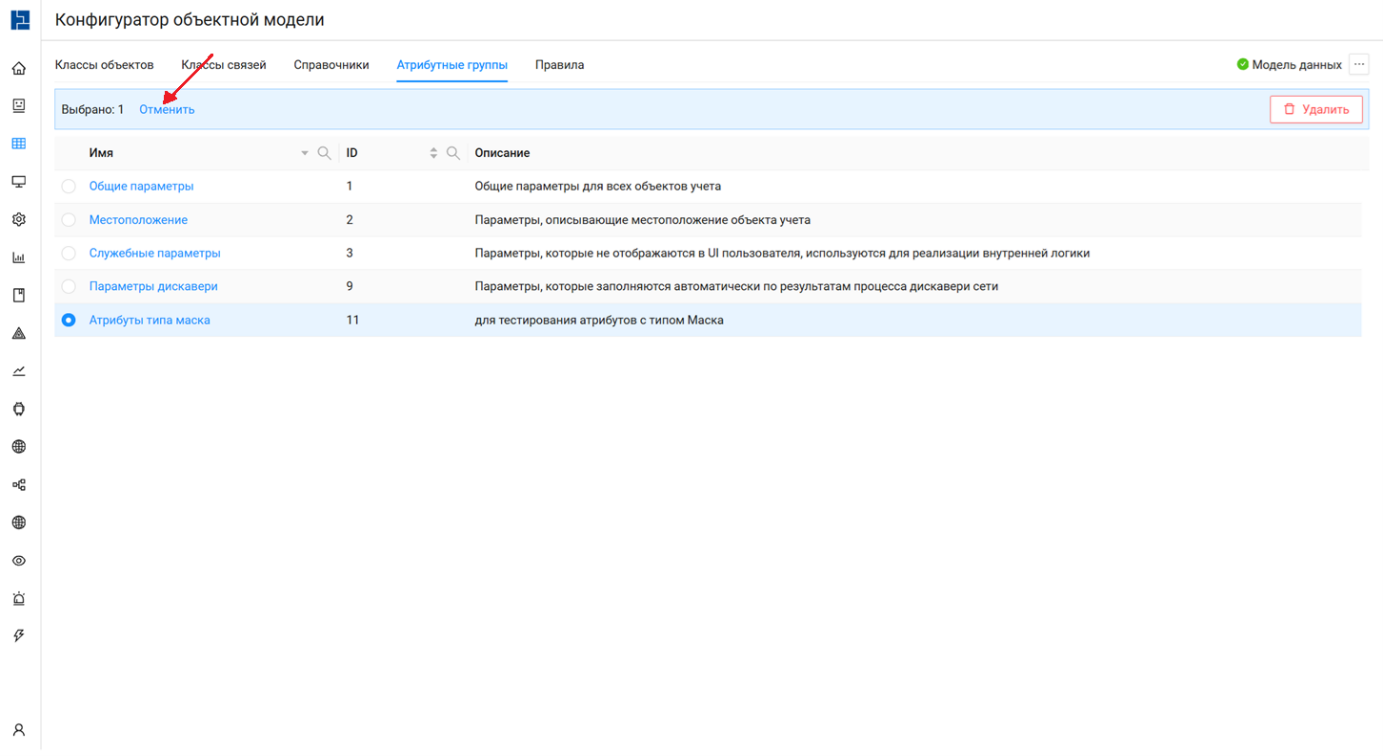The height and width of the screenshot is (756, 1383).
Task: Open the Служебные параметры group link
Action: 155,254
